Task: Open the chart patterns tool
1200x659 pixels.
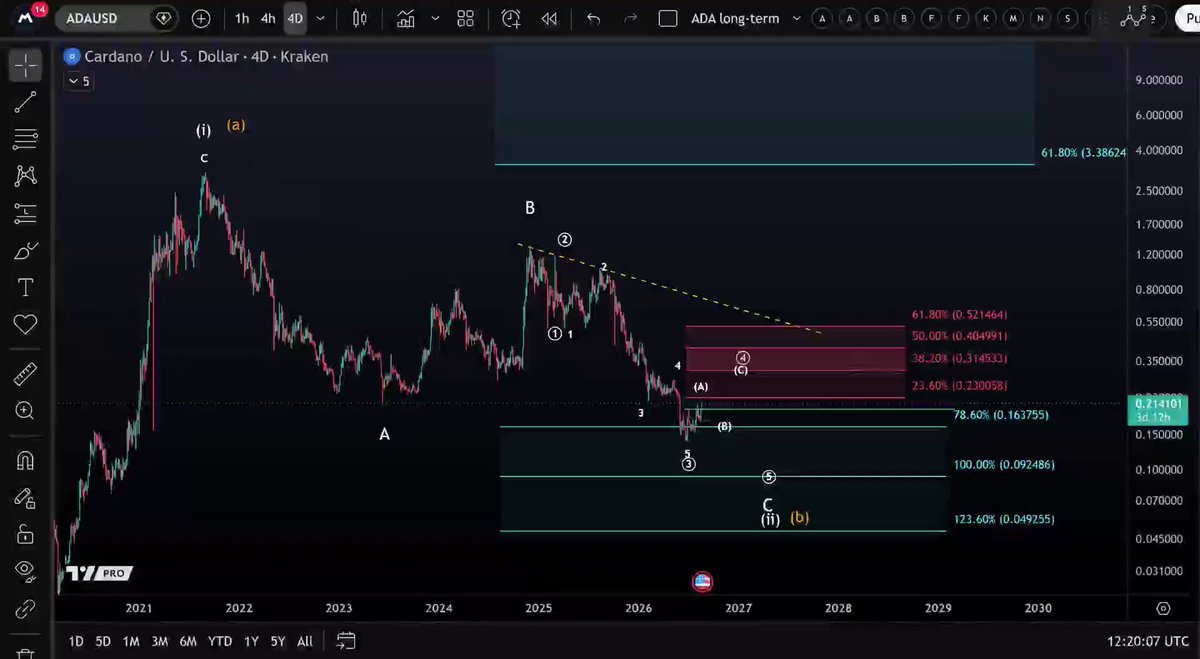Action: click(x=26, y=175)
